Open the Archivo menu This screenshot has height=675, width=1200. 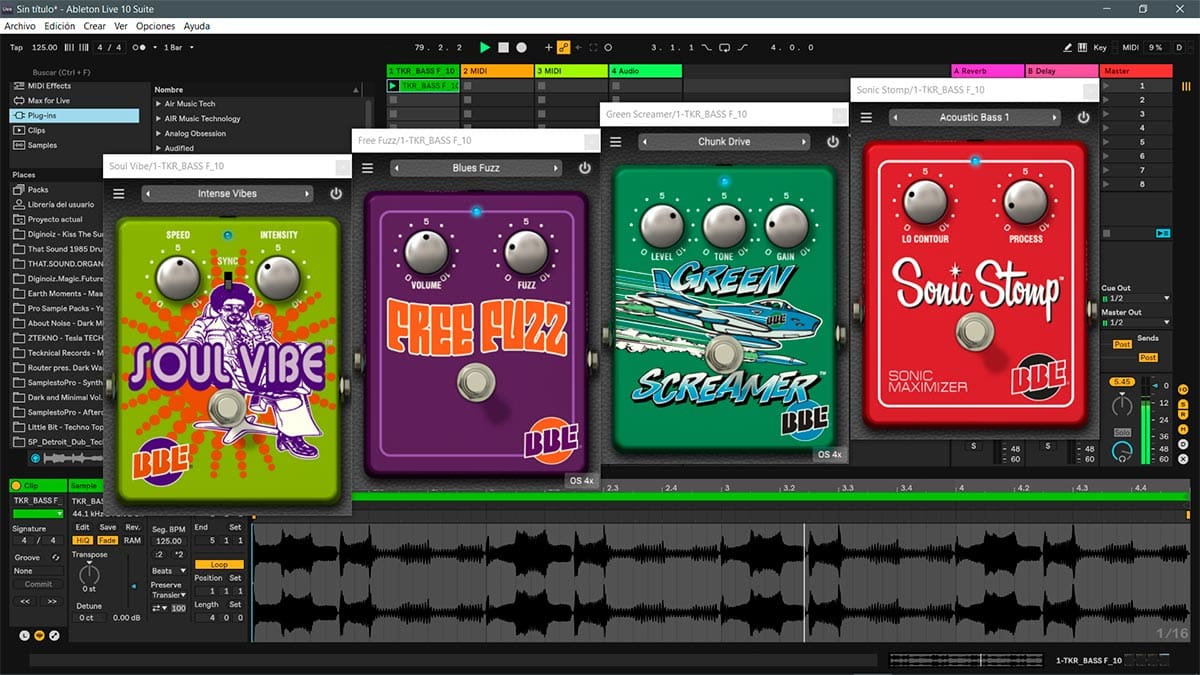pyautogui.click(x=20, y=26)
